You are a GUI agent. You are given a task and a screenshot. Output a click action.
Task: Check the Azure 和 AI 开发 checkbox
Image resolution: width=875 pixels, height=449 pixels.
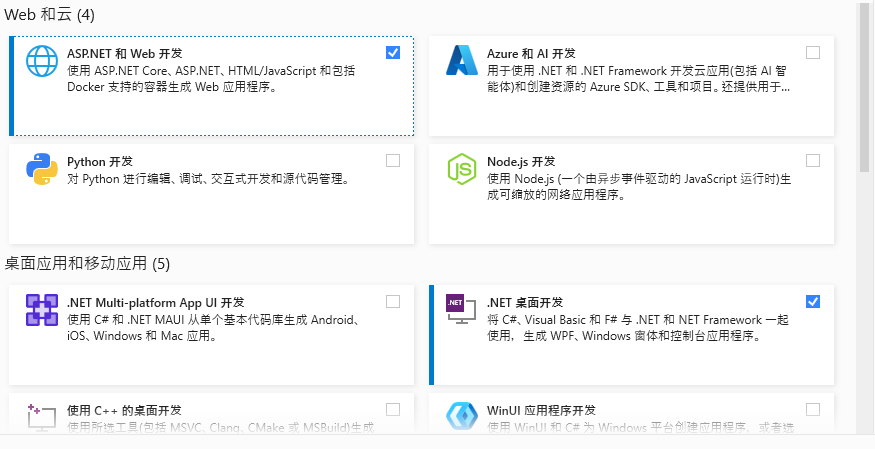[x=813, y=52]
